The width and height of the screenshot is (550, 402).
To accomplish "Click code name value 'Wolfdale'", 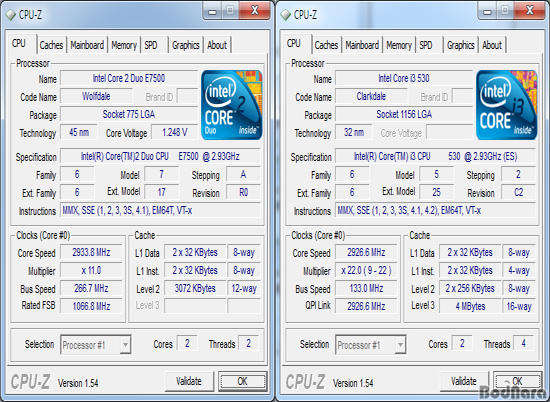I will (x=96, y=96).
